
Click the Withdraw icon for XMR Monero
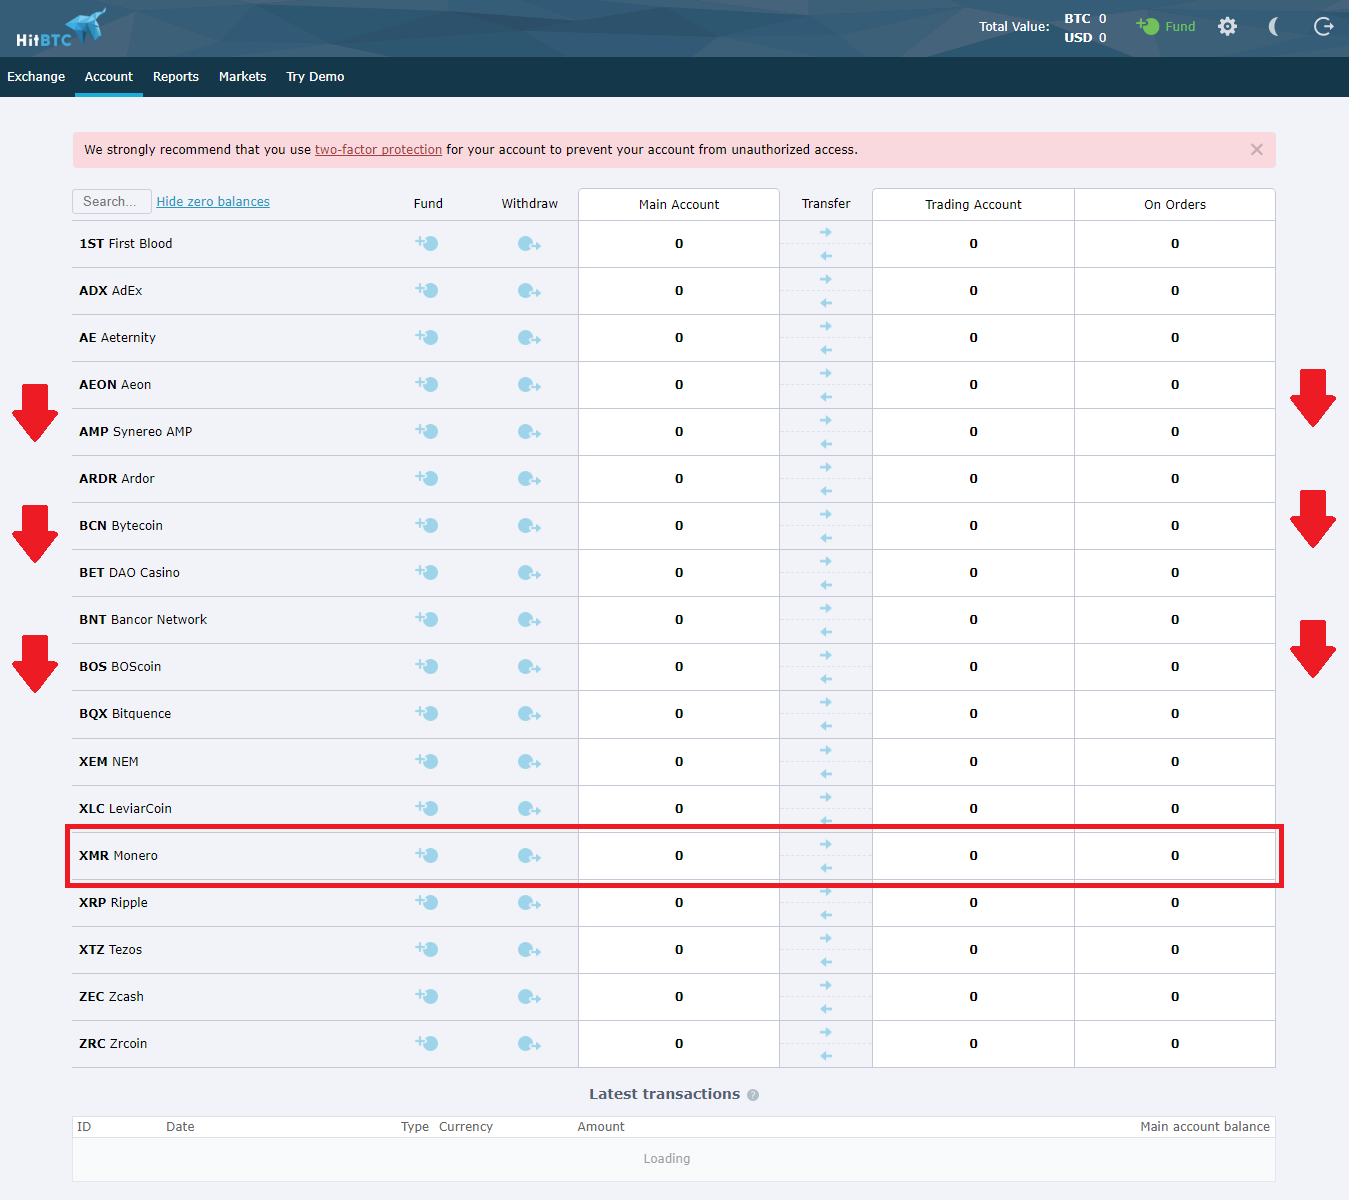point(529,856)
